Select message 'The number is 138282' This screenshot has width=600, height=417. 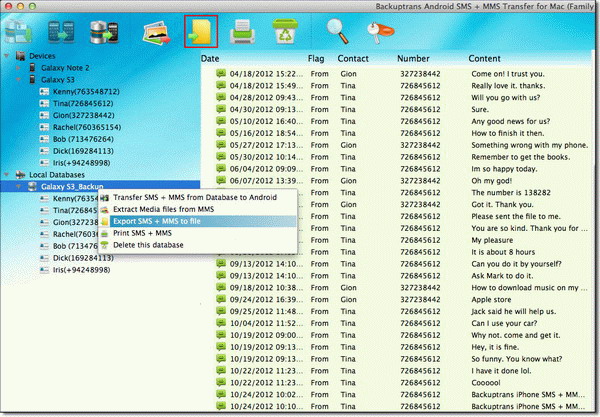(511, 192)
